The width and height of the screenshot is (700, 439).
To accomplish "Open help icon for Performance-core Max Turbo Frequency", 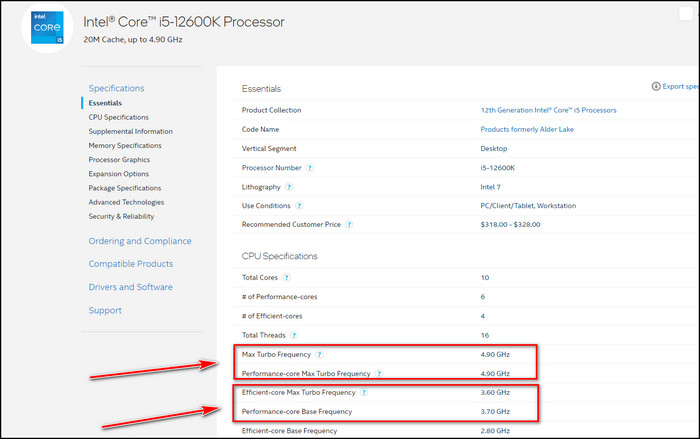I will tap(379, 374).
